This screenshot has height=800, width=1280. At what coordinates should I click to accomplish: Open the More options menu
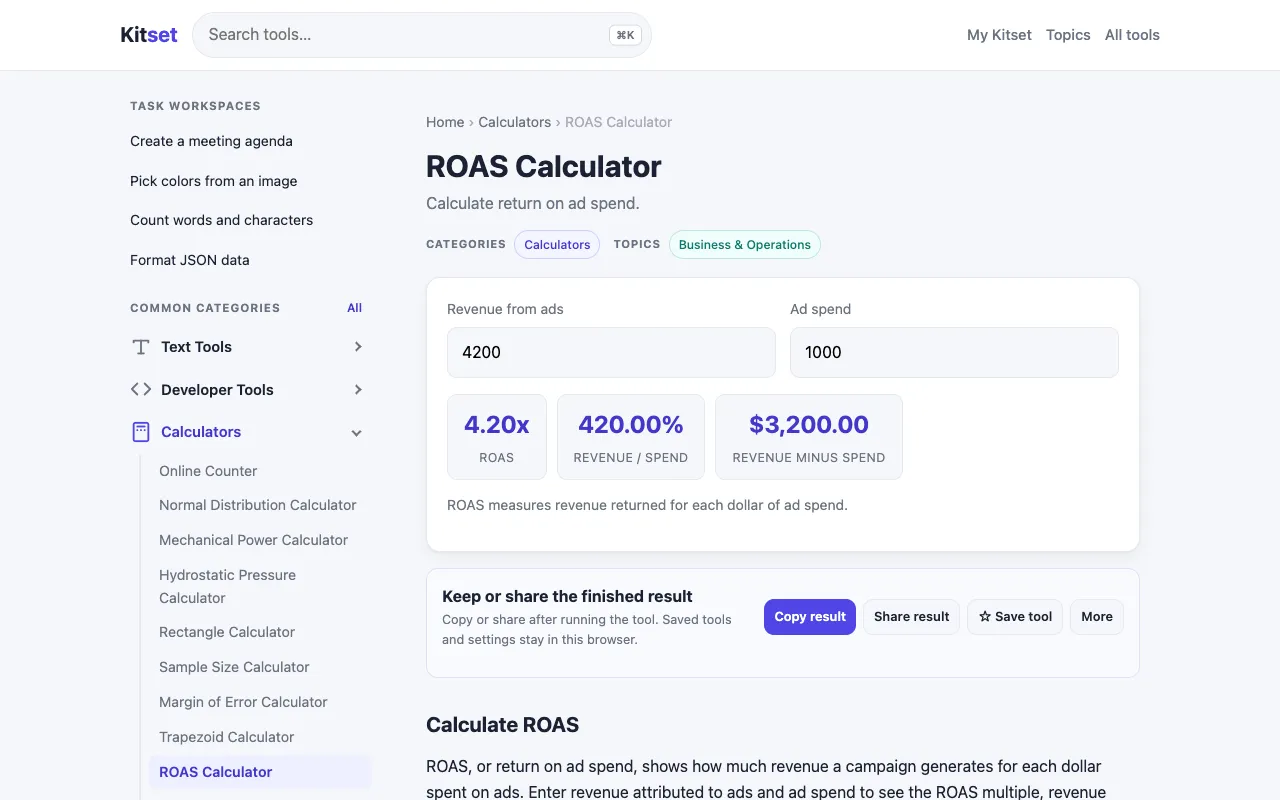1097,617
